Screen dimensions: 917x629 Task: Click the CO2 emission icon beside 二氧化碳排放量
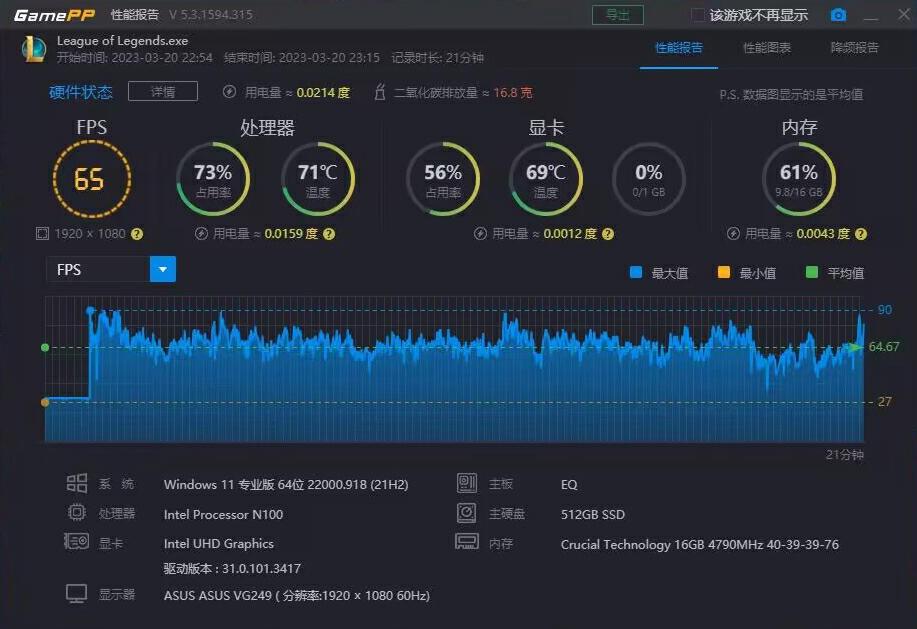click(x=378, y=91)
